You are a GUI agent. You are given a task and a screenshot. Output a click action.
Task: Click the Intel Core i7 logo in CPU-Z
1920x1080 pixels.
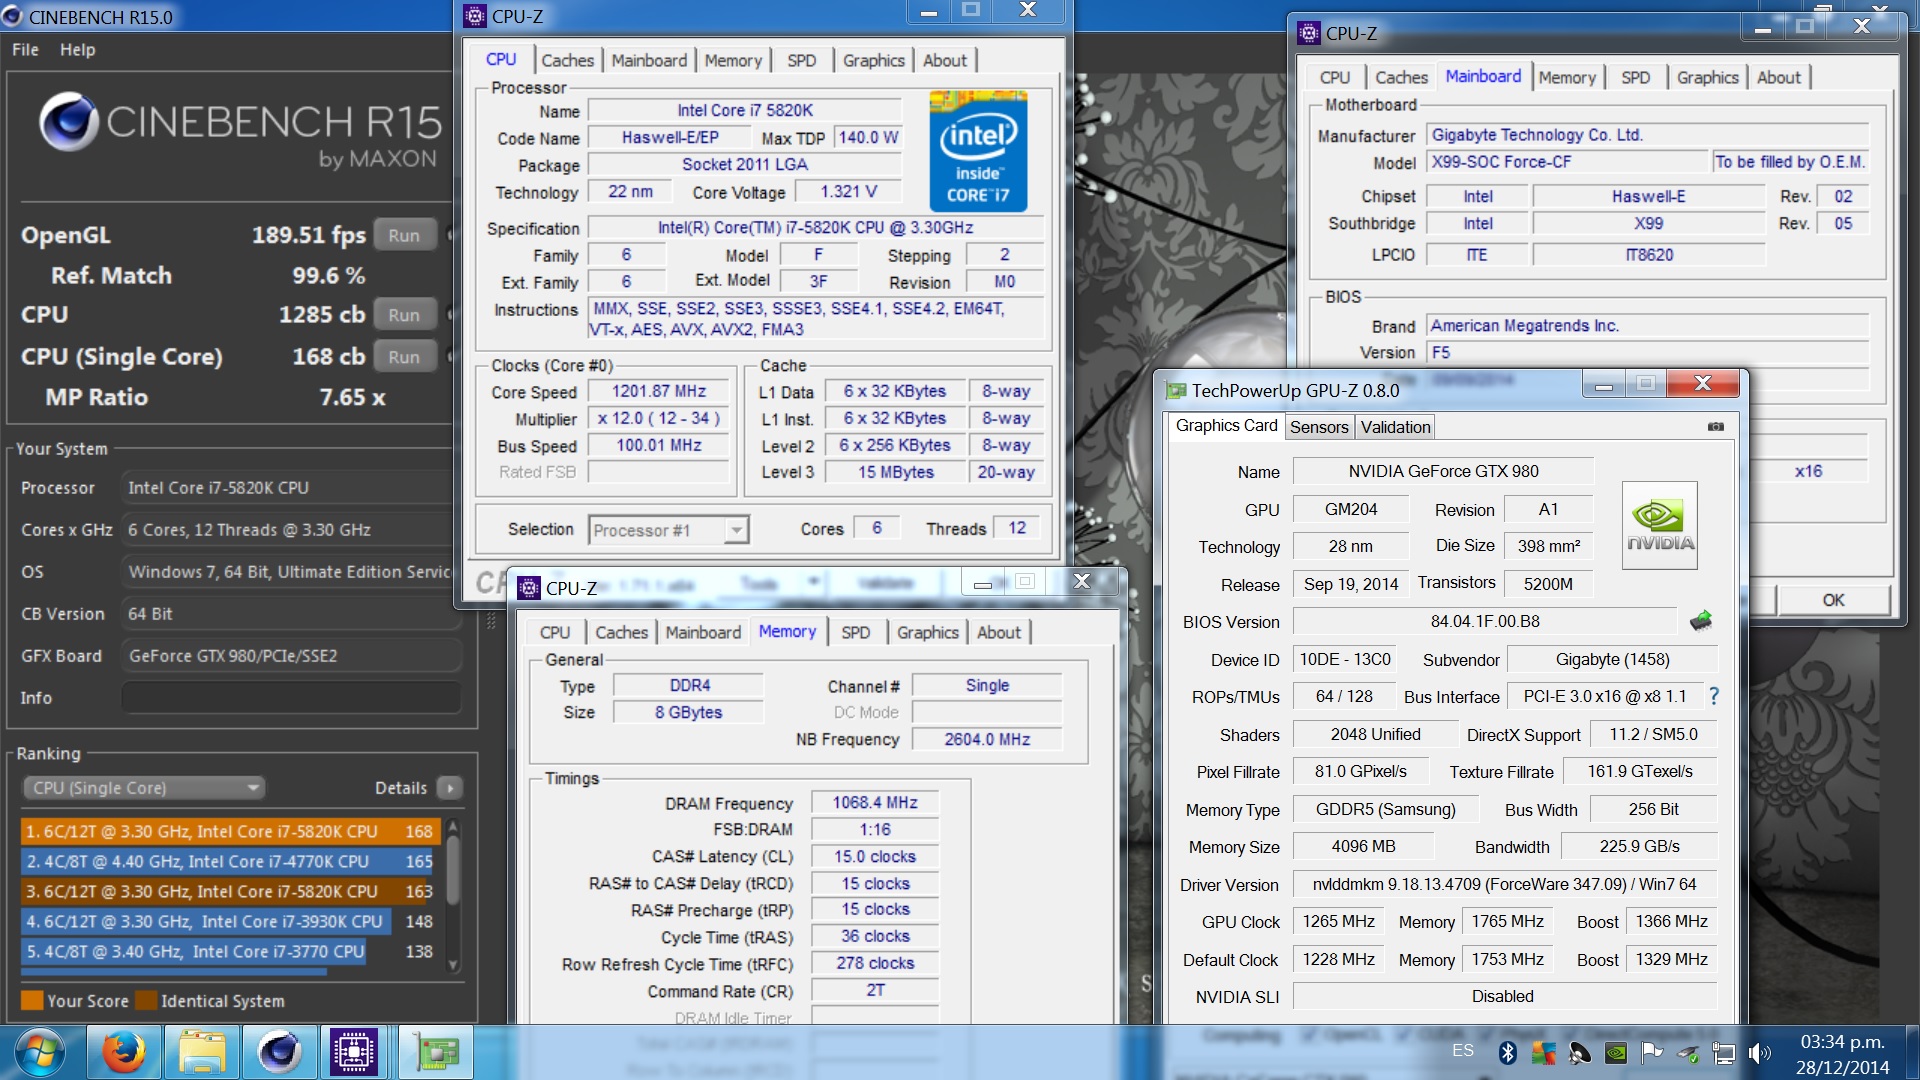tap(977, 150)
